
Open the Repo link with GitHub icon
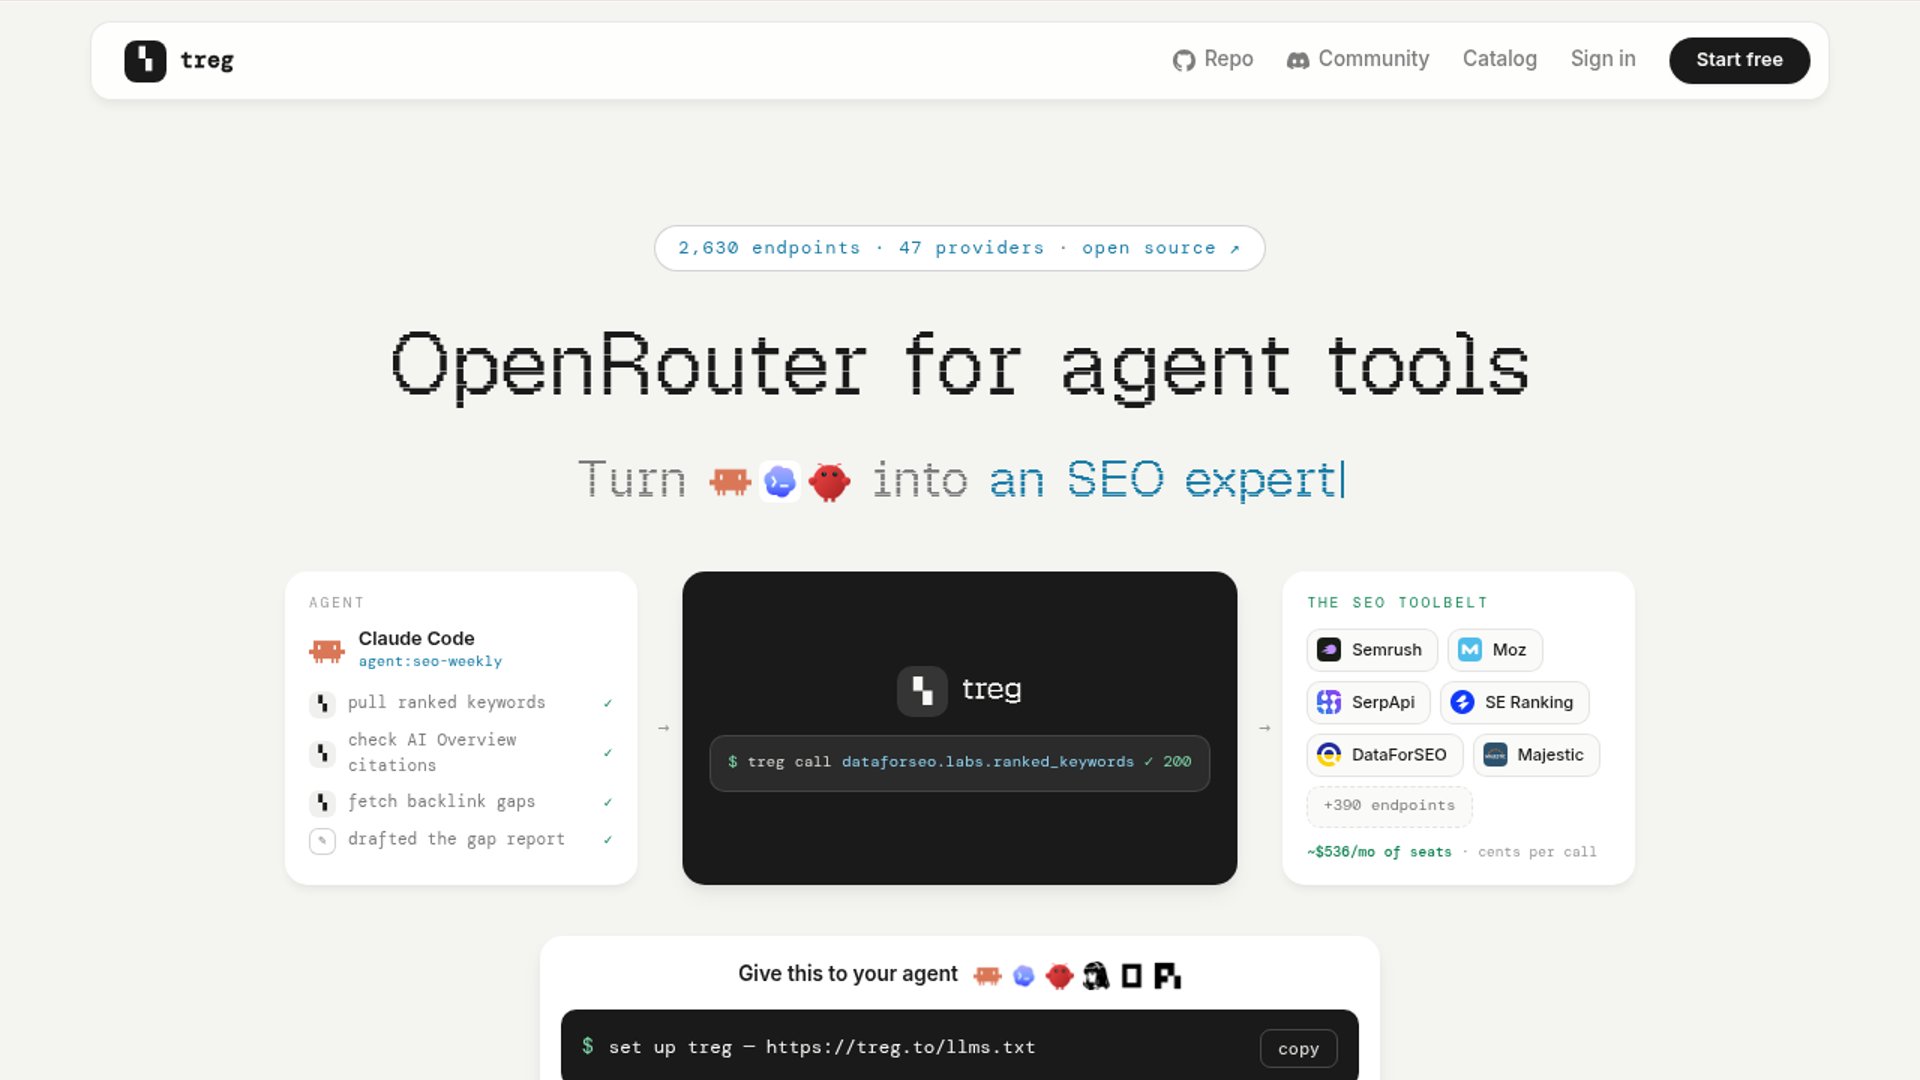pos(1213,59)
